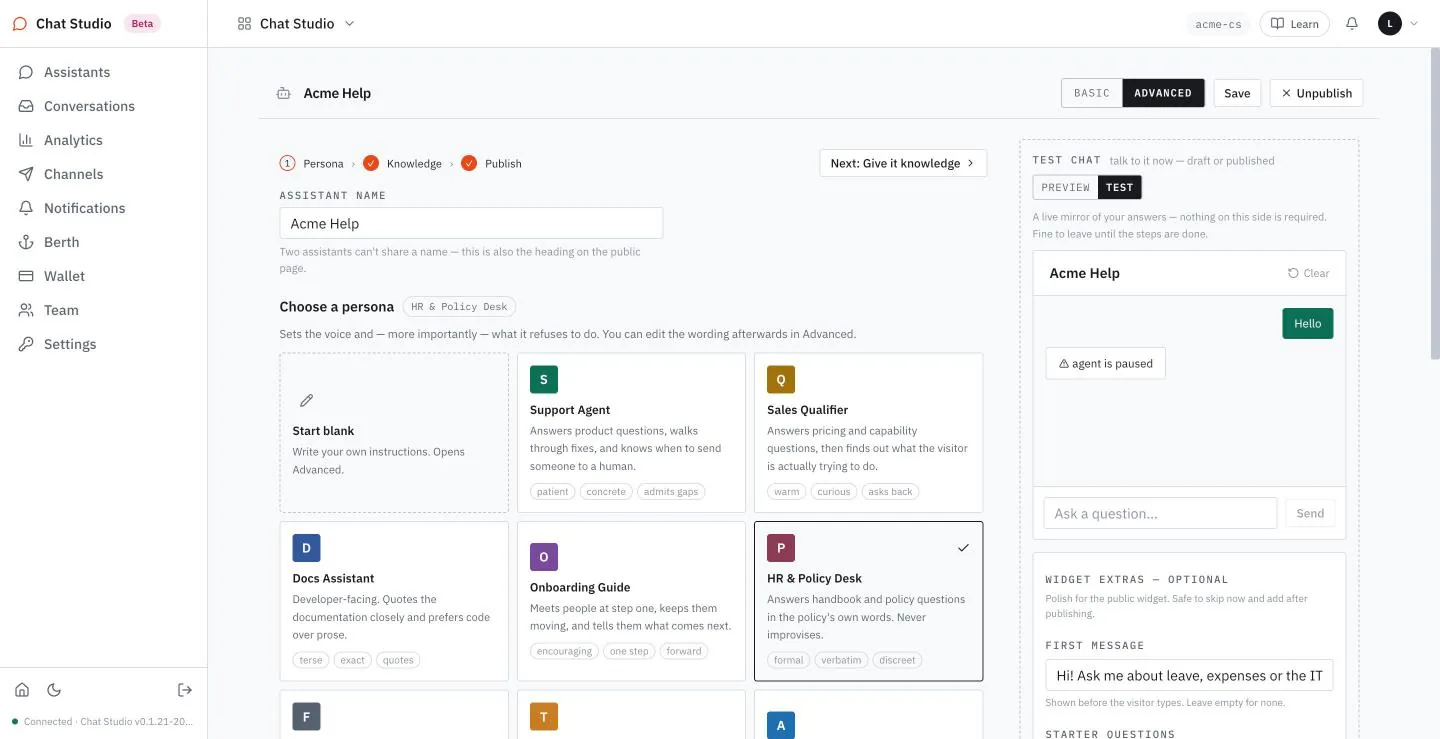Click the log out icon
This screenshot has height=739, width=1440.
pyautogui.click(x=185, y=690)
